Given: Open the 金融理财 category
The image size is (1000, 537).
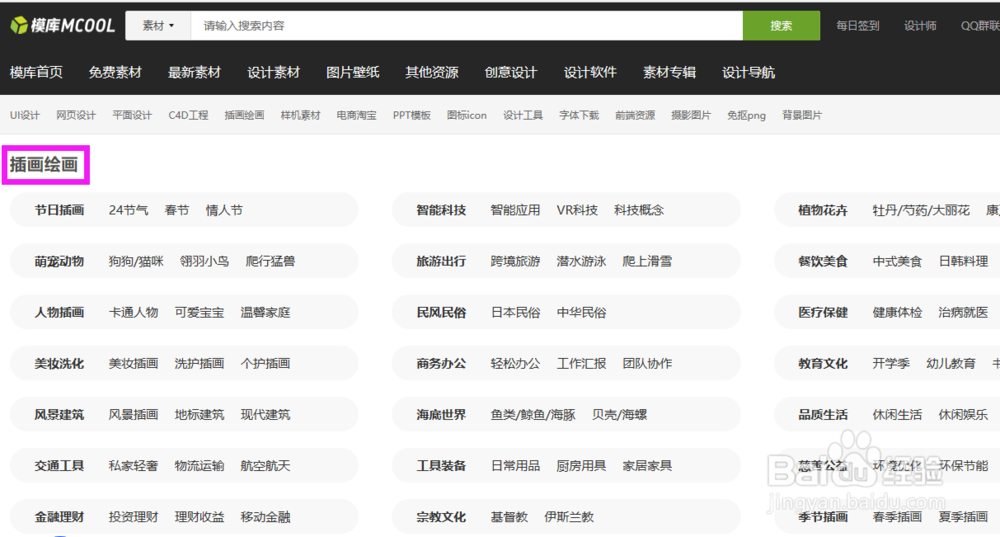Looking at the screenshot, I should [x=59, y=517].
